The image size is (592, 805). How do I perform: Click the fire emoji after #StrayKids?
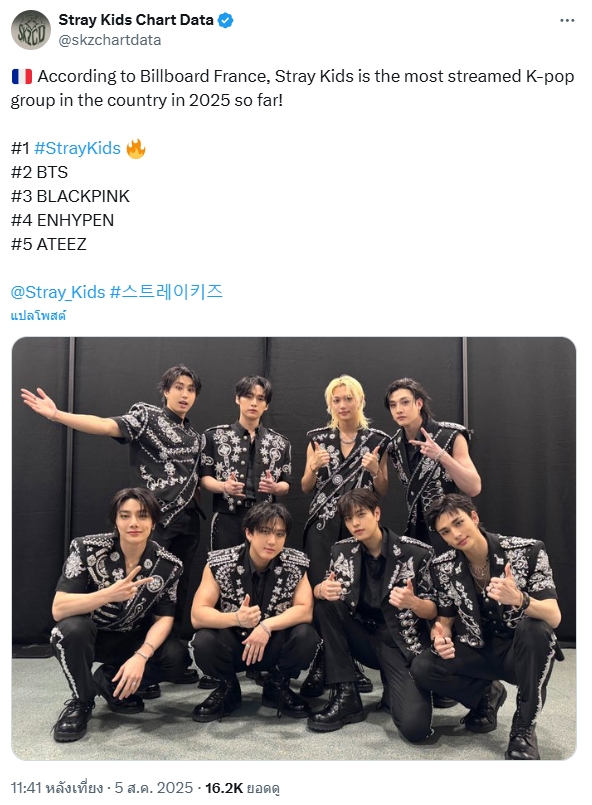136,148
